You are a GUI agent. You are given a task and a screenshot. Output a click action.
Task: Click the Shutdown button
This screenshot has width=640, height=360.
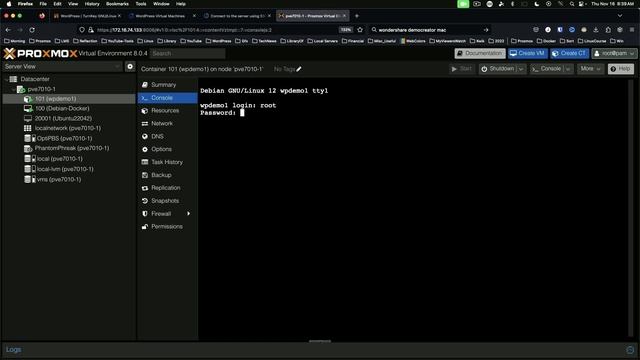click(x=498, y=69)
